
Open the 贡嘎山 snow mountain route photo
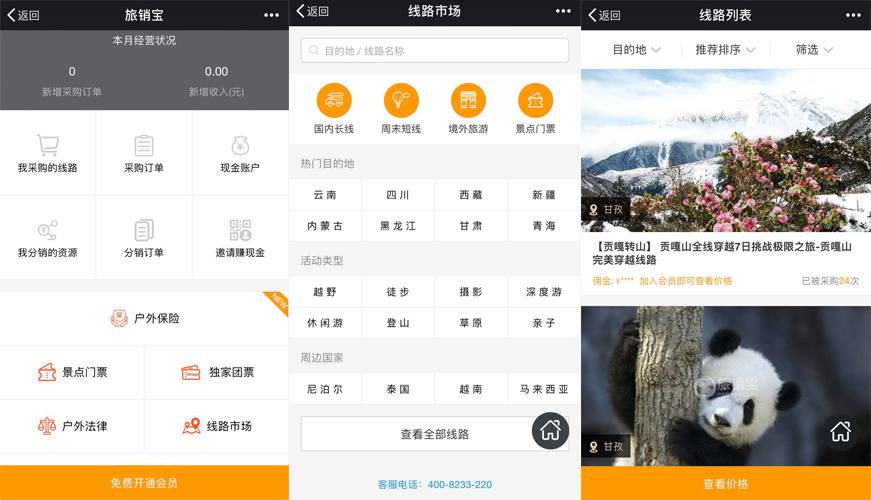pos(725,150)
